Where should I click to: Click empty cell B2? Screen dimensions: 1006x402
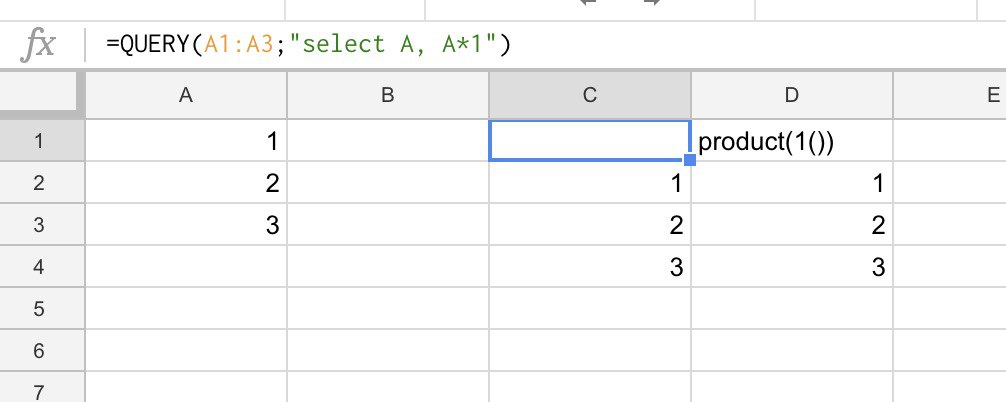pyautogui.click(x=388, y=184)
